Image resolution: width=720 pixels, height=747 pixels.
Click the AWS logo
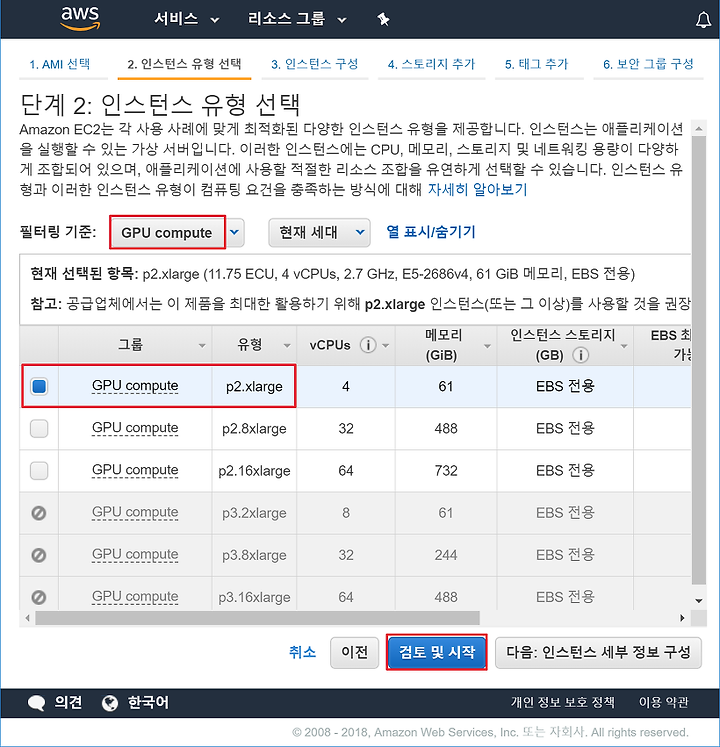point(81,18)
